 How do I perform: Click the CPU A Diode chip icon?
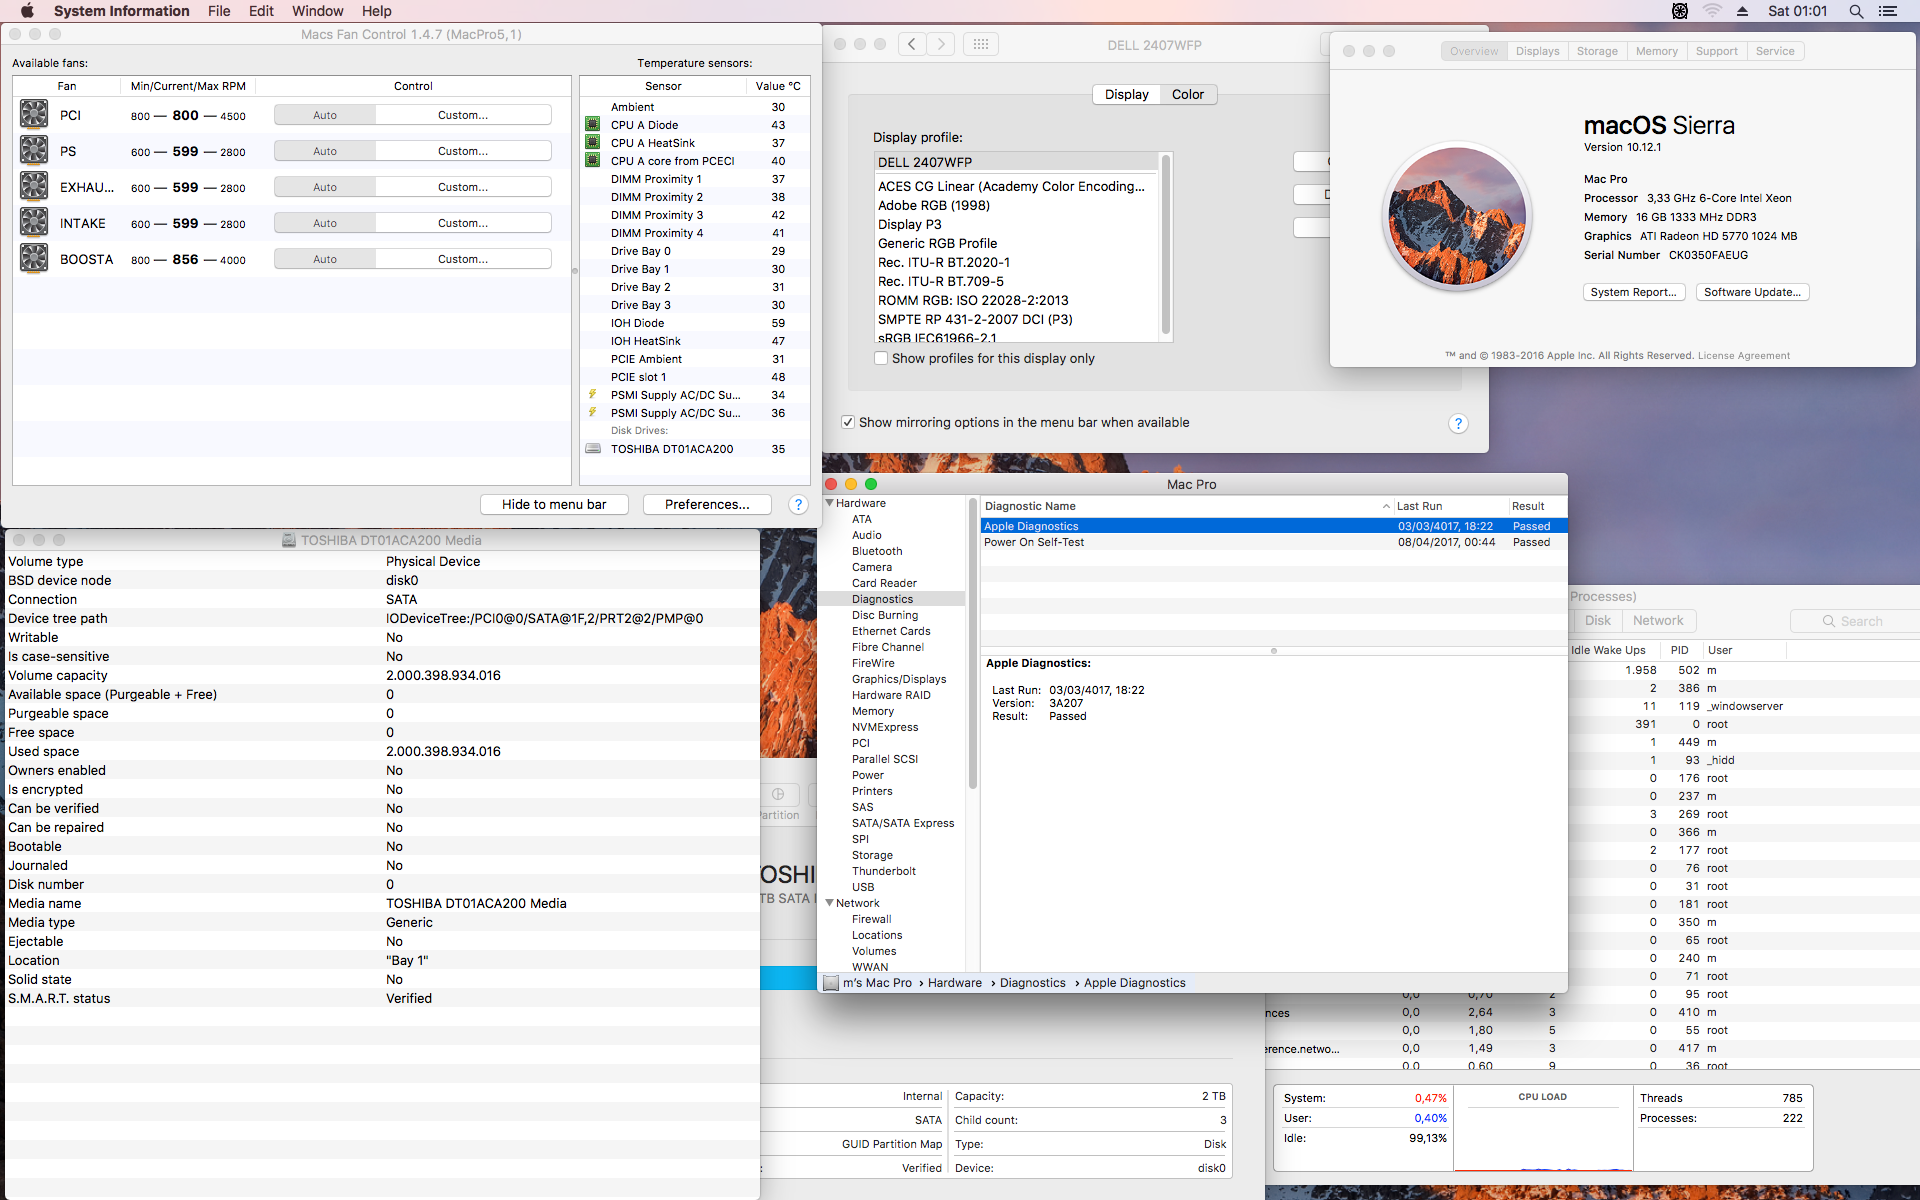tap(592, 124)
